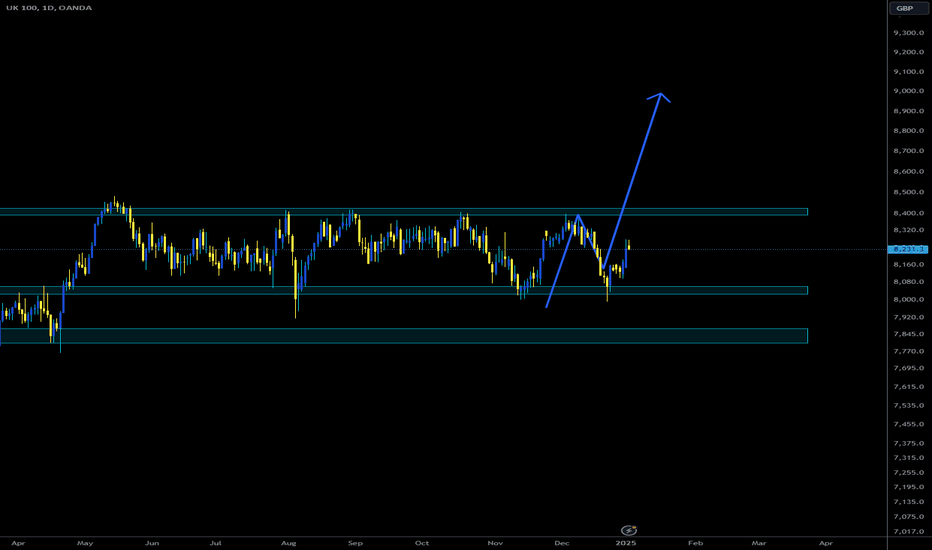Click the 8,080.0 price axis label
Screen dimensions: 932x550
pos(908,282)
